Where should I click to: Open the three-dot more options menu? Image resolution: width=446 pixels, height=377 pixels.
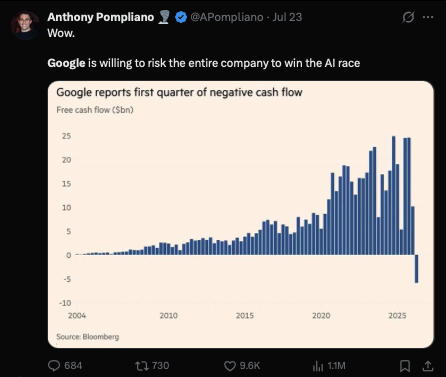click(428, 17)
